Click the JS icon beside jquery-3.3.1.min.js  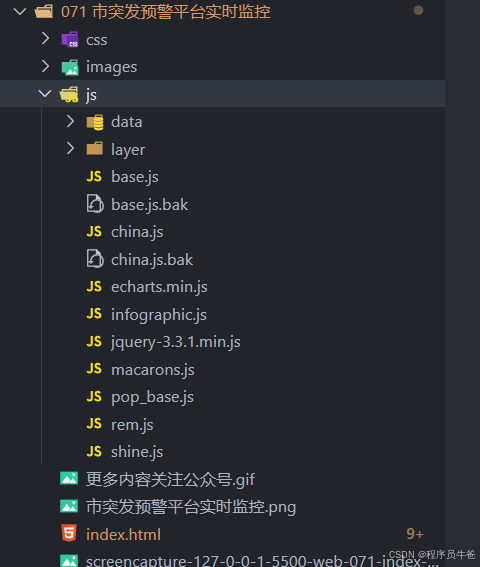[x=94, y=341]
